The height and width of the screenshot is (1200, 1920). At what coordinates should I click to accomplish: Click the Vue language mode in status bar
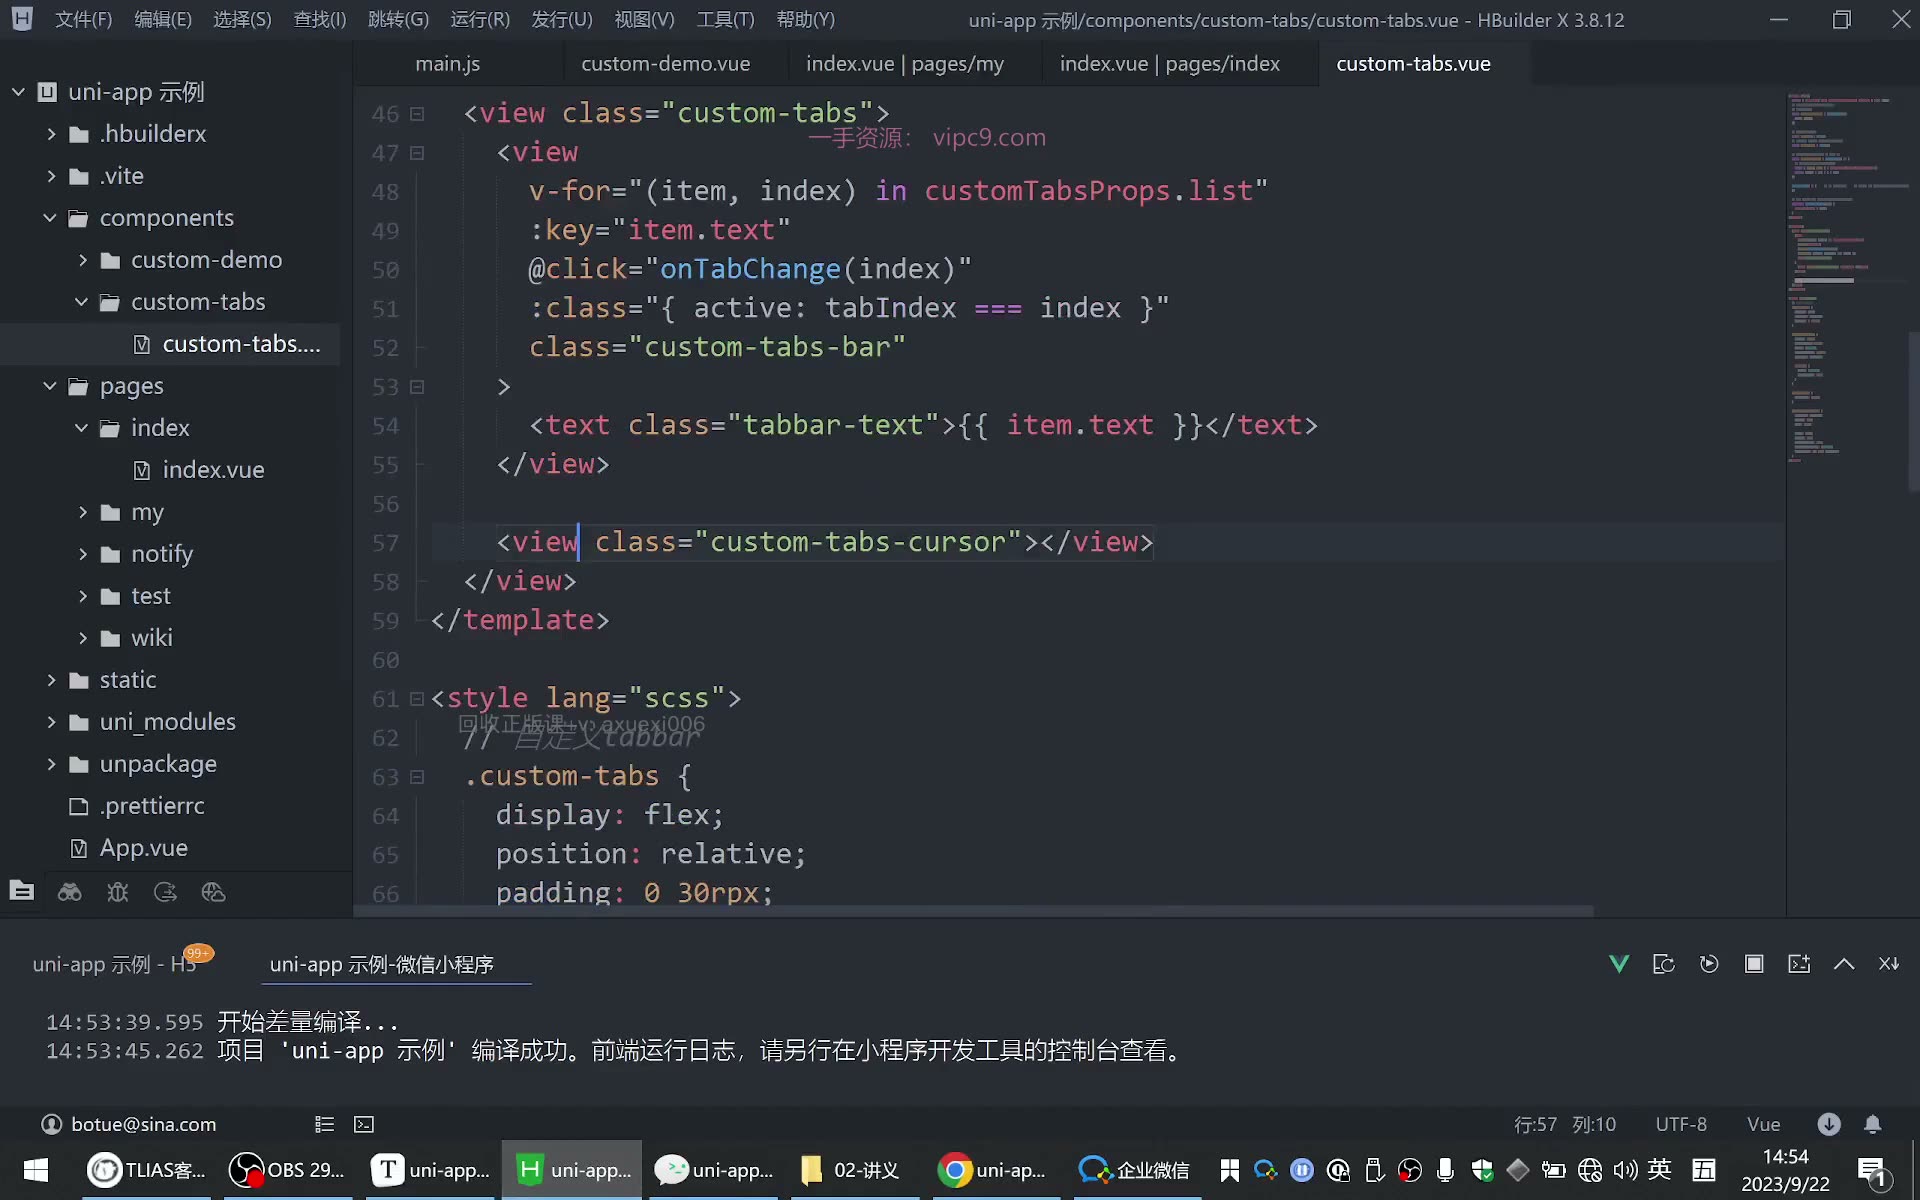coord(1763,1124)
